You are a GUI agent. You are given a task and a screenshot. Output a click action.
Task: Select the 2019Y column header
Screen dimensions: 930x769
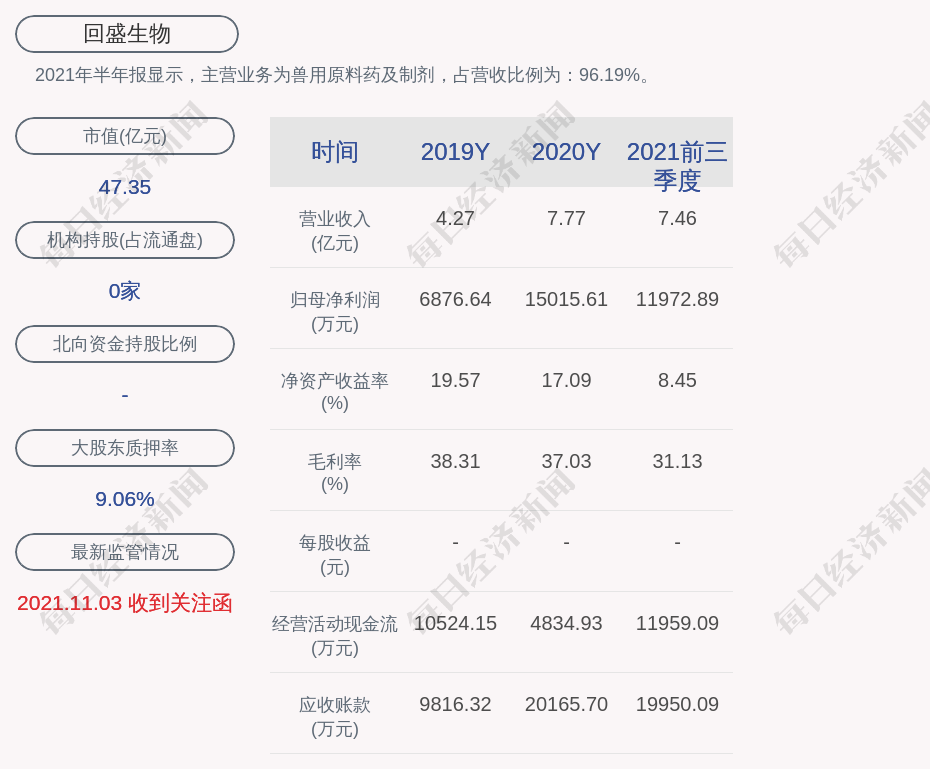point(455,152)
